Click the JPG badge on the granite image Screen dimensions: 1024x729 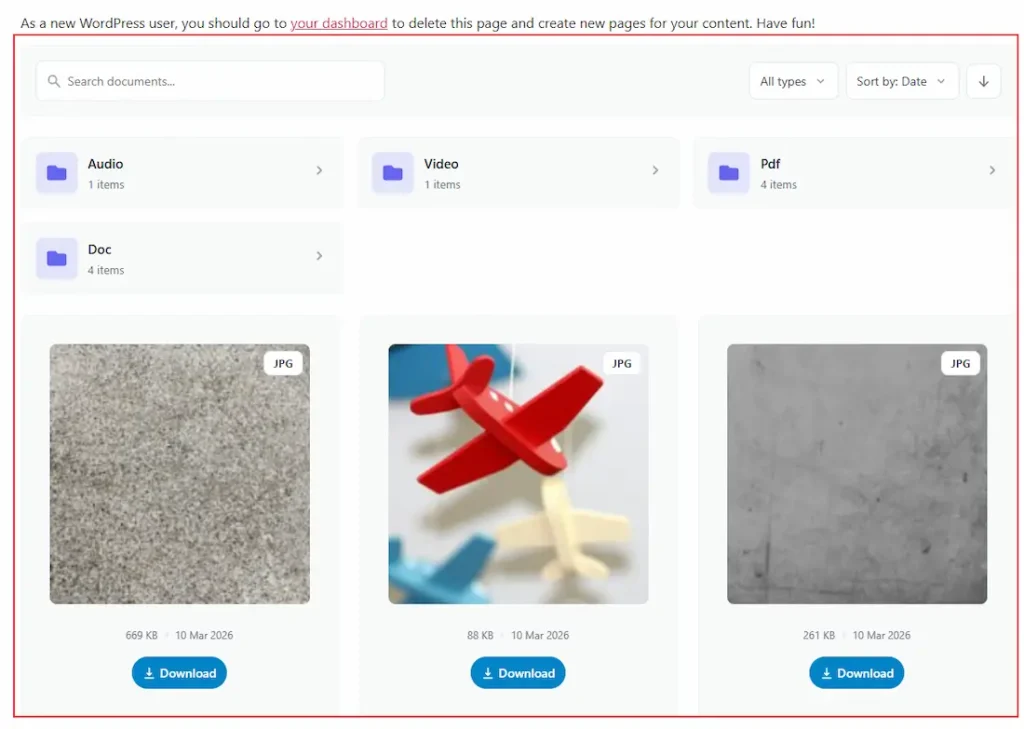tap(283, 363)
